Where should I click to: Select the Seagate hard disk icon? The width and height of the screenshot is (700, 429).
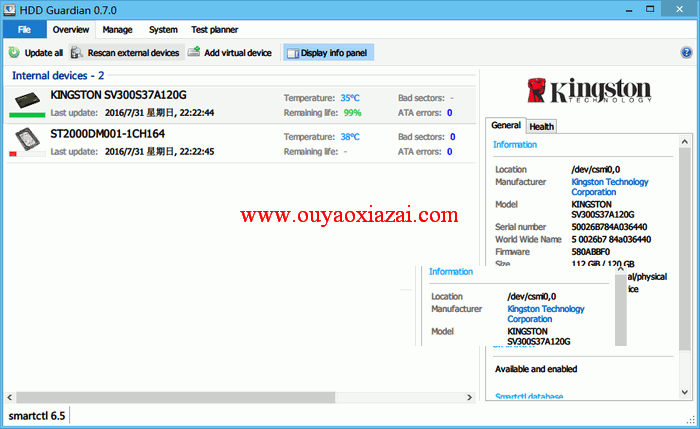tap(27, 139)
